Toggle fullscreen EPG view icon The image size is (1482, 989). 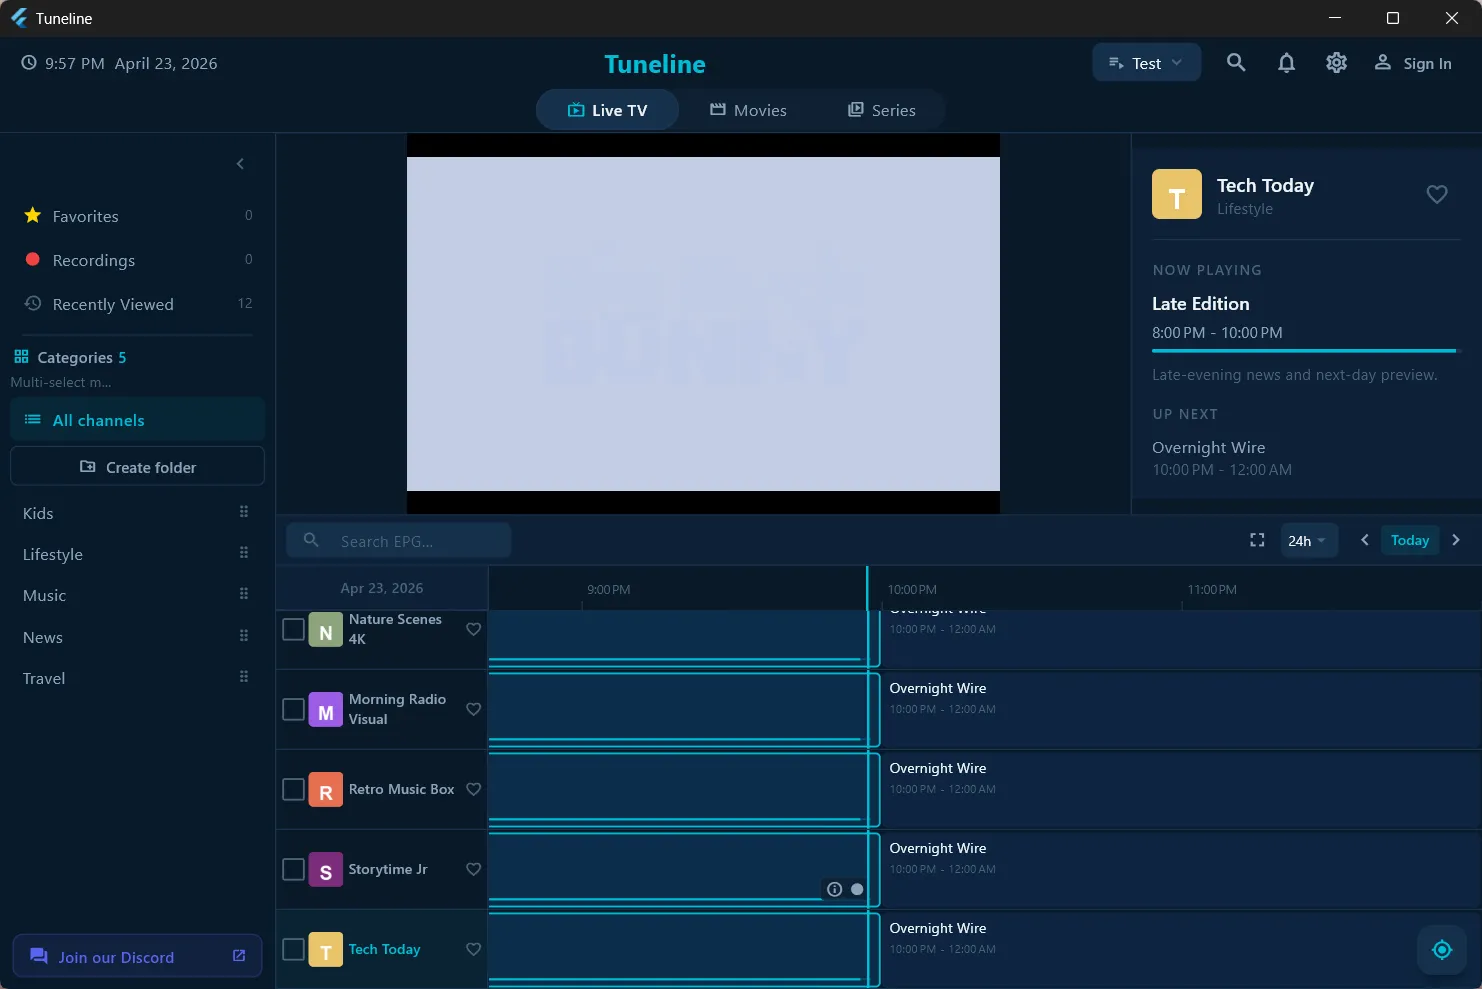pos(1257,540)
